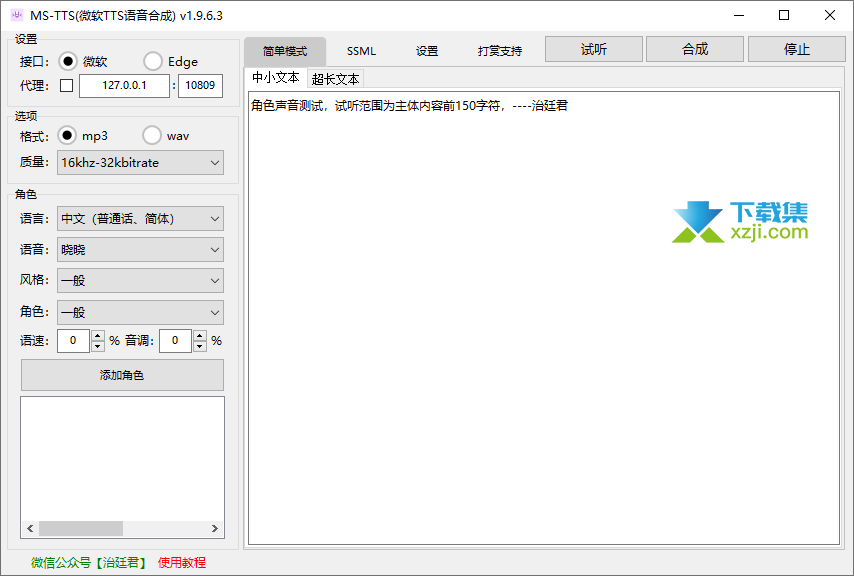Open the 语言 language dropdown
The image size is (854, 576).
(x=141, y=219)
